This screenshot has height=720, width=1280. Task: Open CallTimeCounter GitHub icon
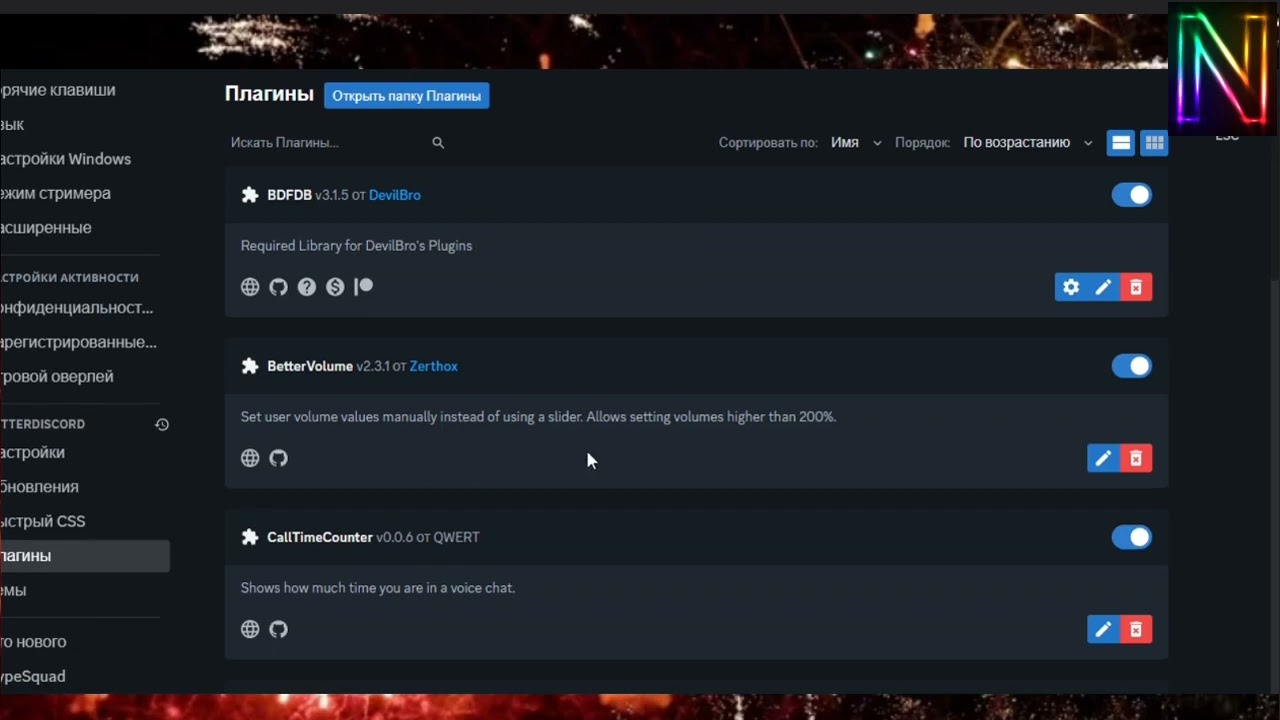pos(279,629)
